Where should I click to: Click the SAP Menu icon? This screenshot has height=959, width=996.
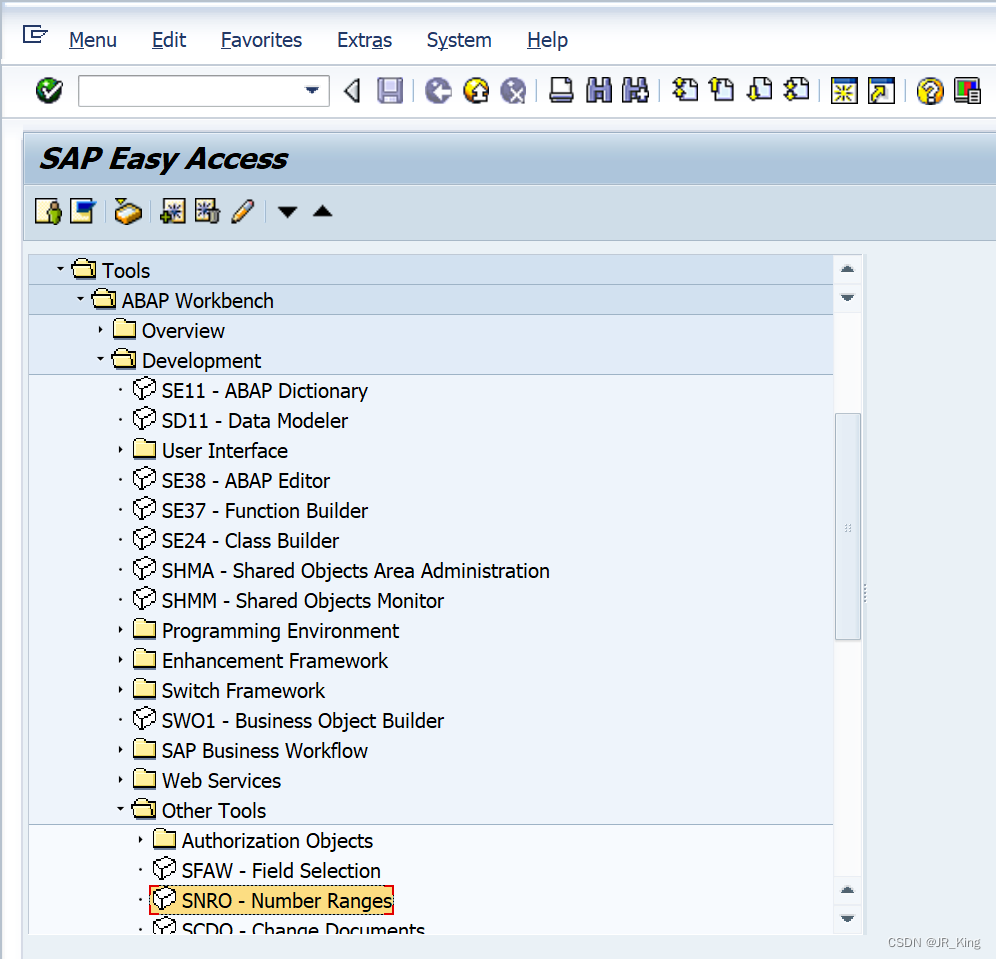[x=83, y=211]
